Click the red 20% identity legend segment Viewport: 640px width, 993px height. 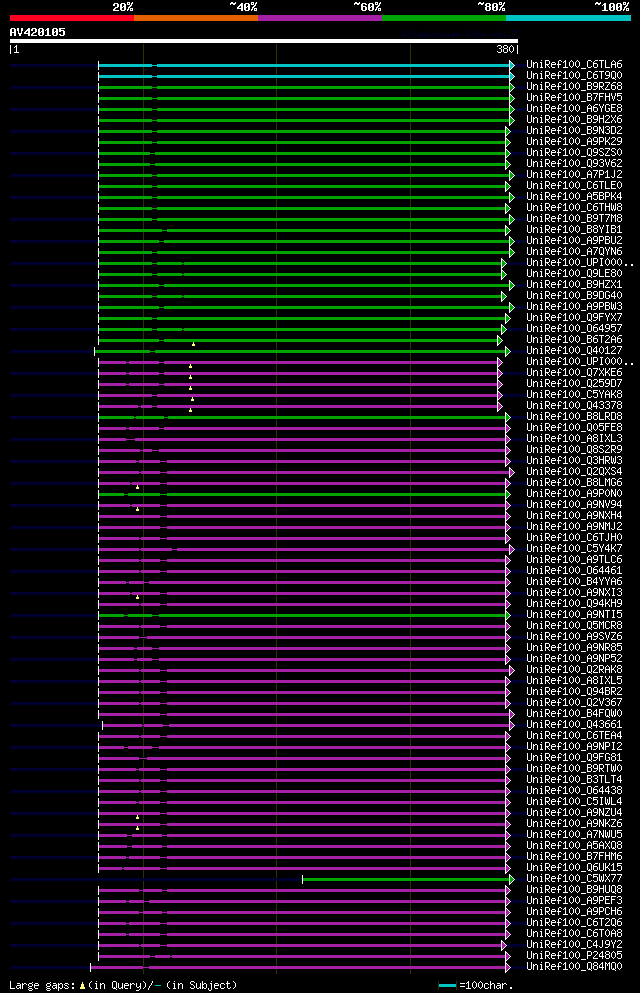point(72,18)
